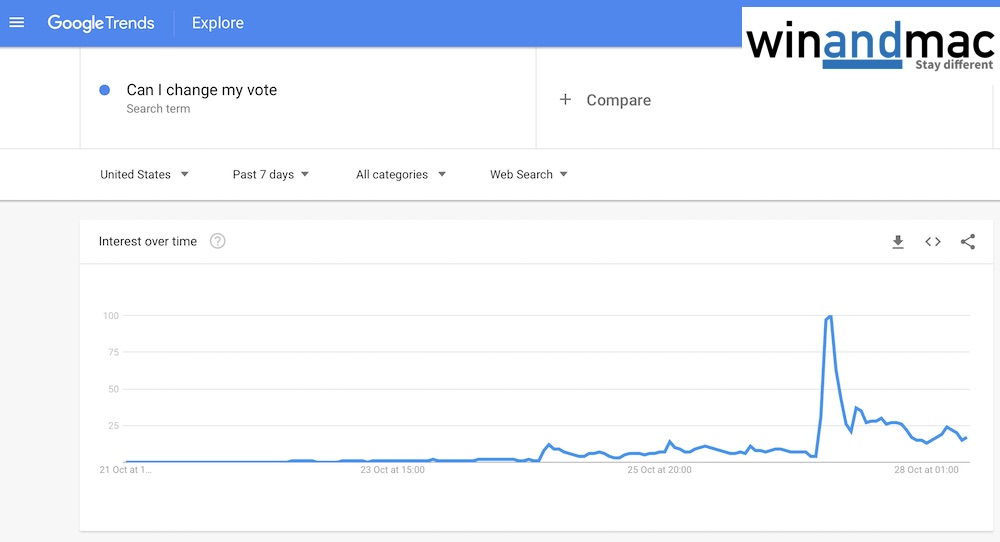
Task: Click the 23 Oct at 15:00 axis label
Action: click(x=392, y=470)
